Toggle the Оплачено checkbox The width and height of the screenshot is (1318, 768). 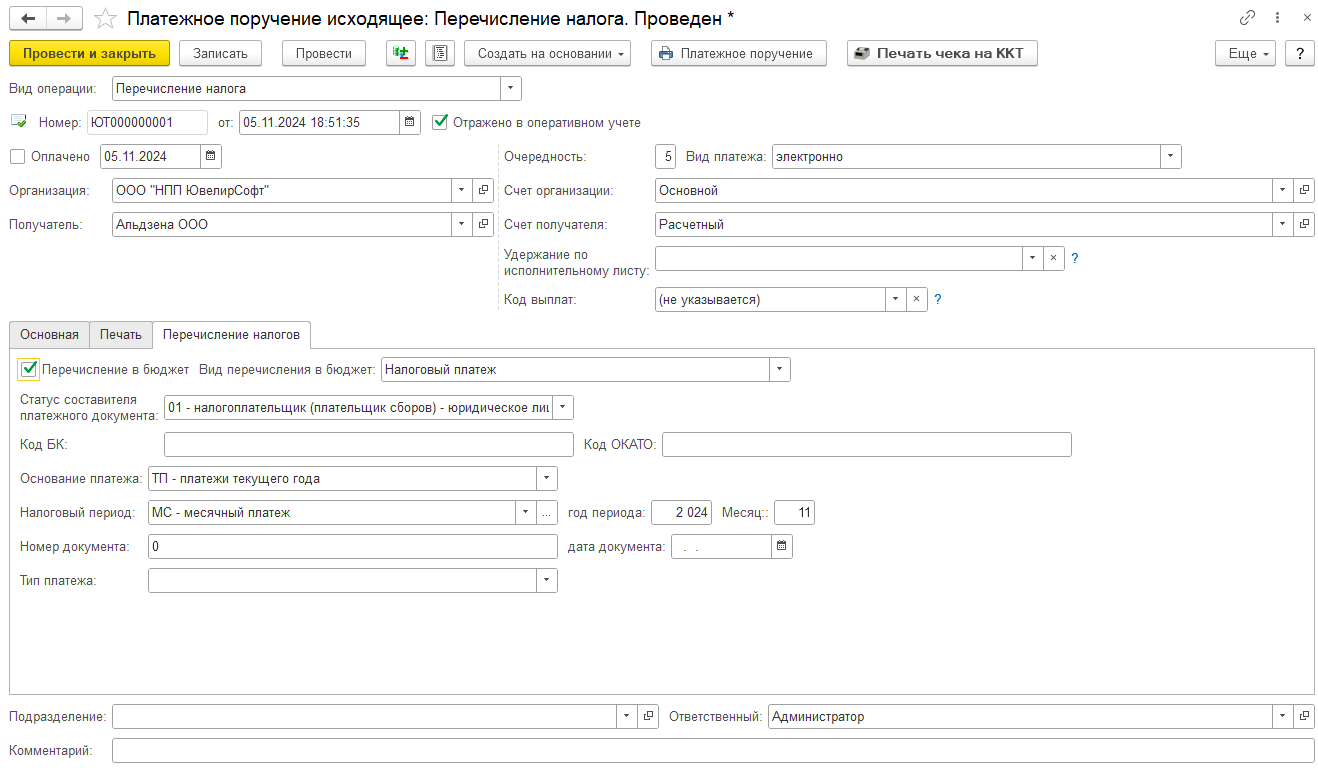click(x=17, y=156)
